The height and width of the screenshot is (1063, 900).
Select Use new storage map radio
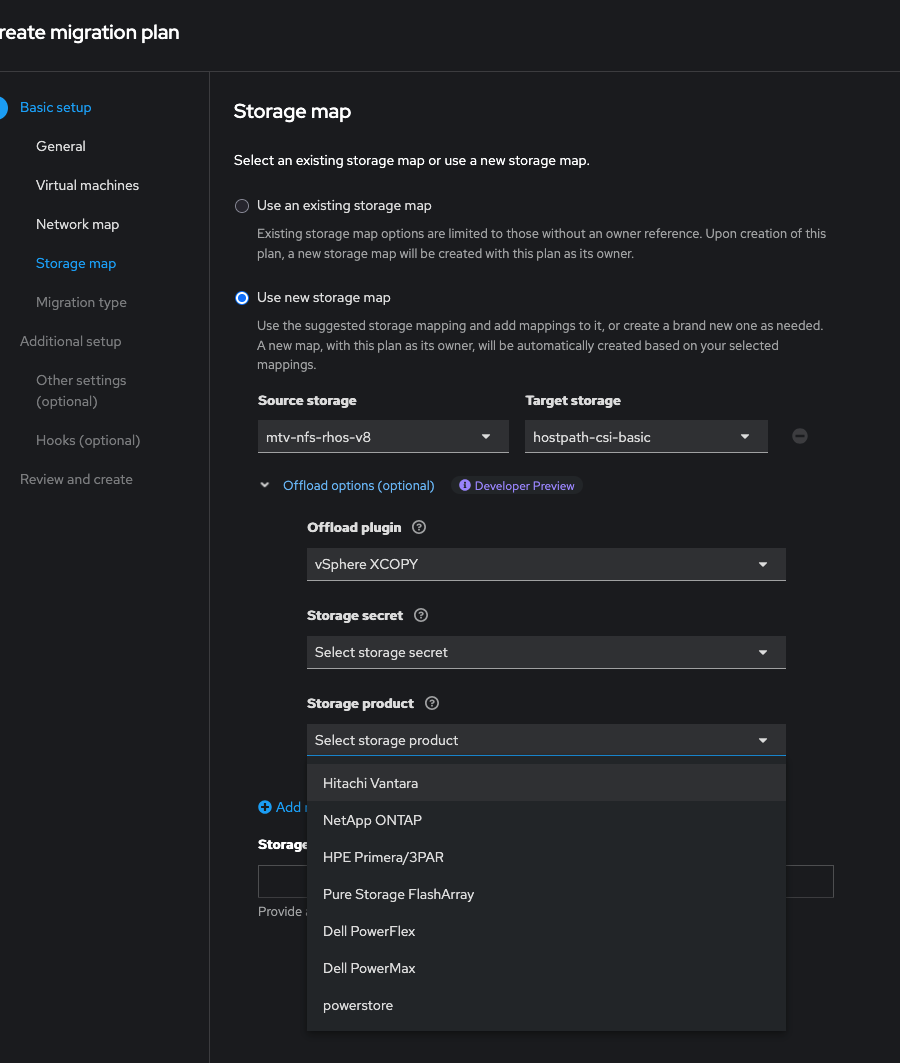[x=242, y=298]
